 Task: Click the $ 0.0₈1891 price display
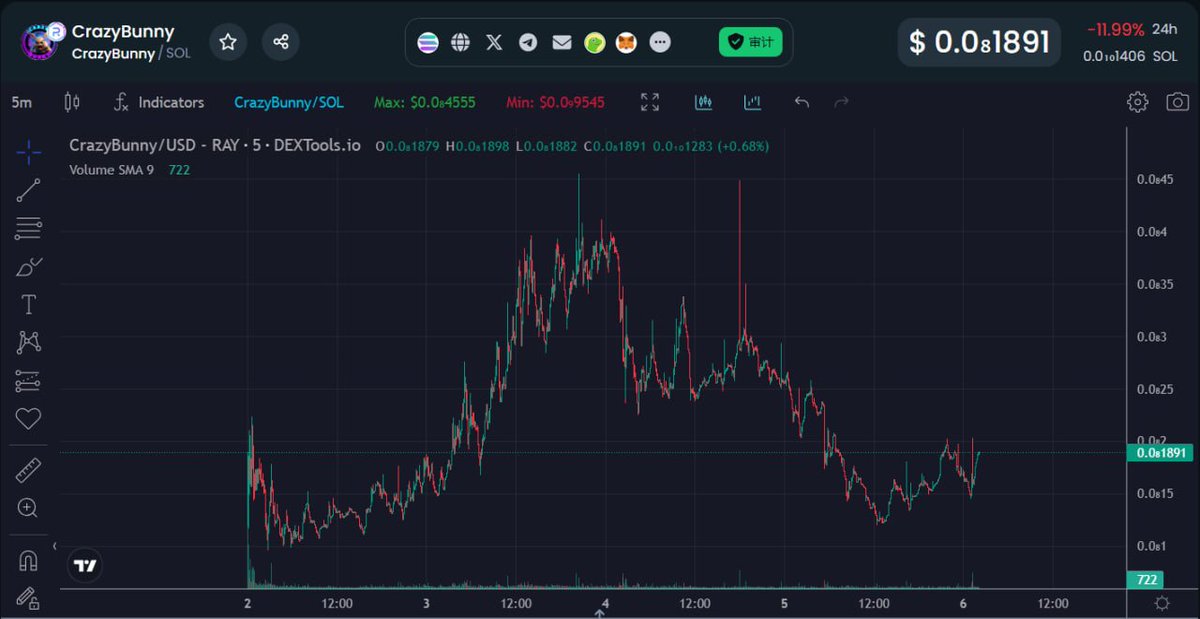click(979, 42)
